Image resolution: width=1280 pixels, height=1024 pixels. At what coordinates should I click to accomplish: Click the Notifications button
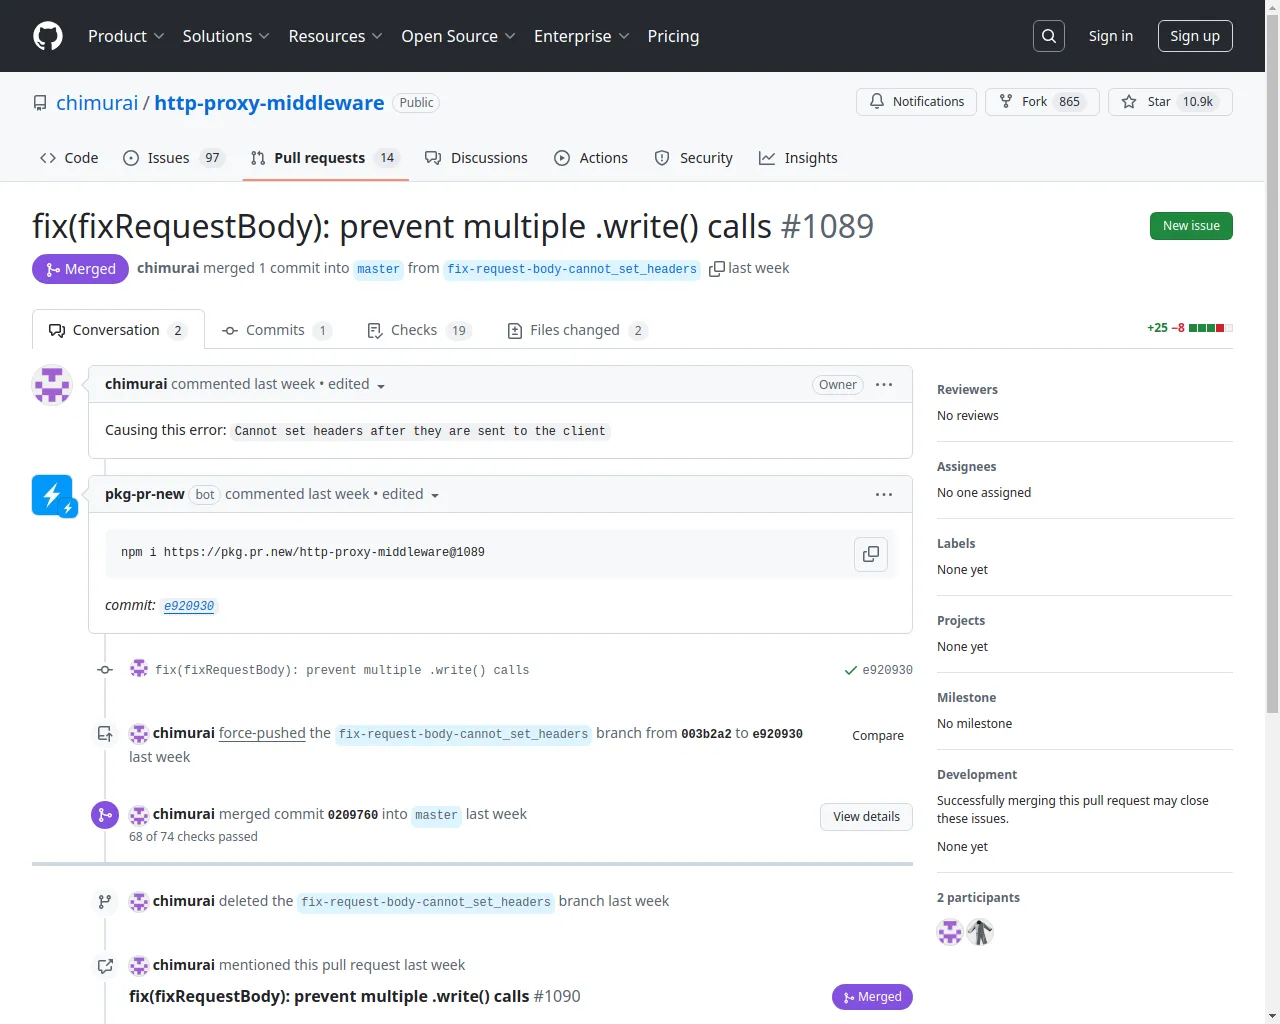[x=916, y=102]
